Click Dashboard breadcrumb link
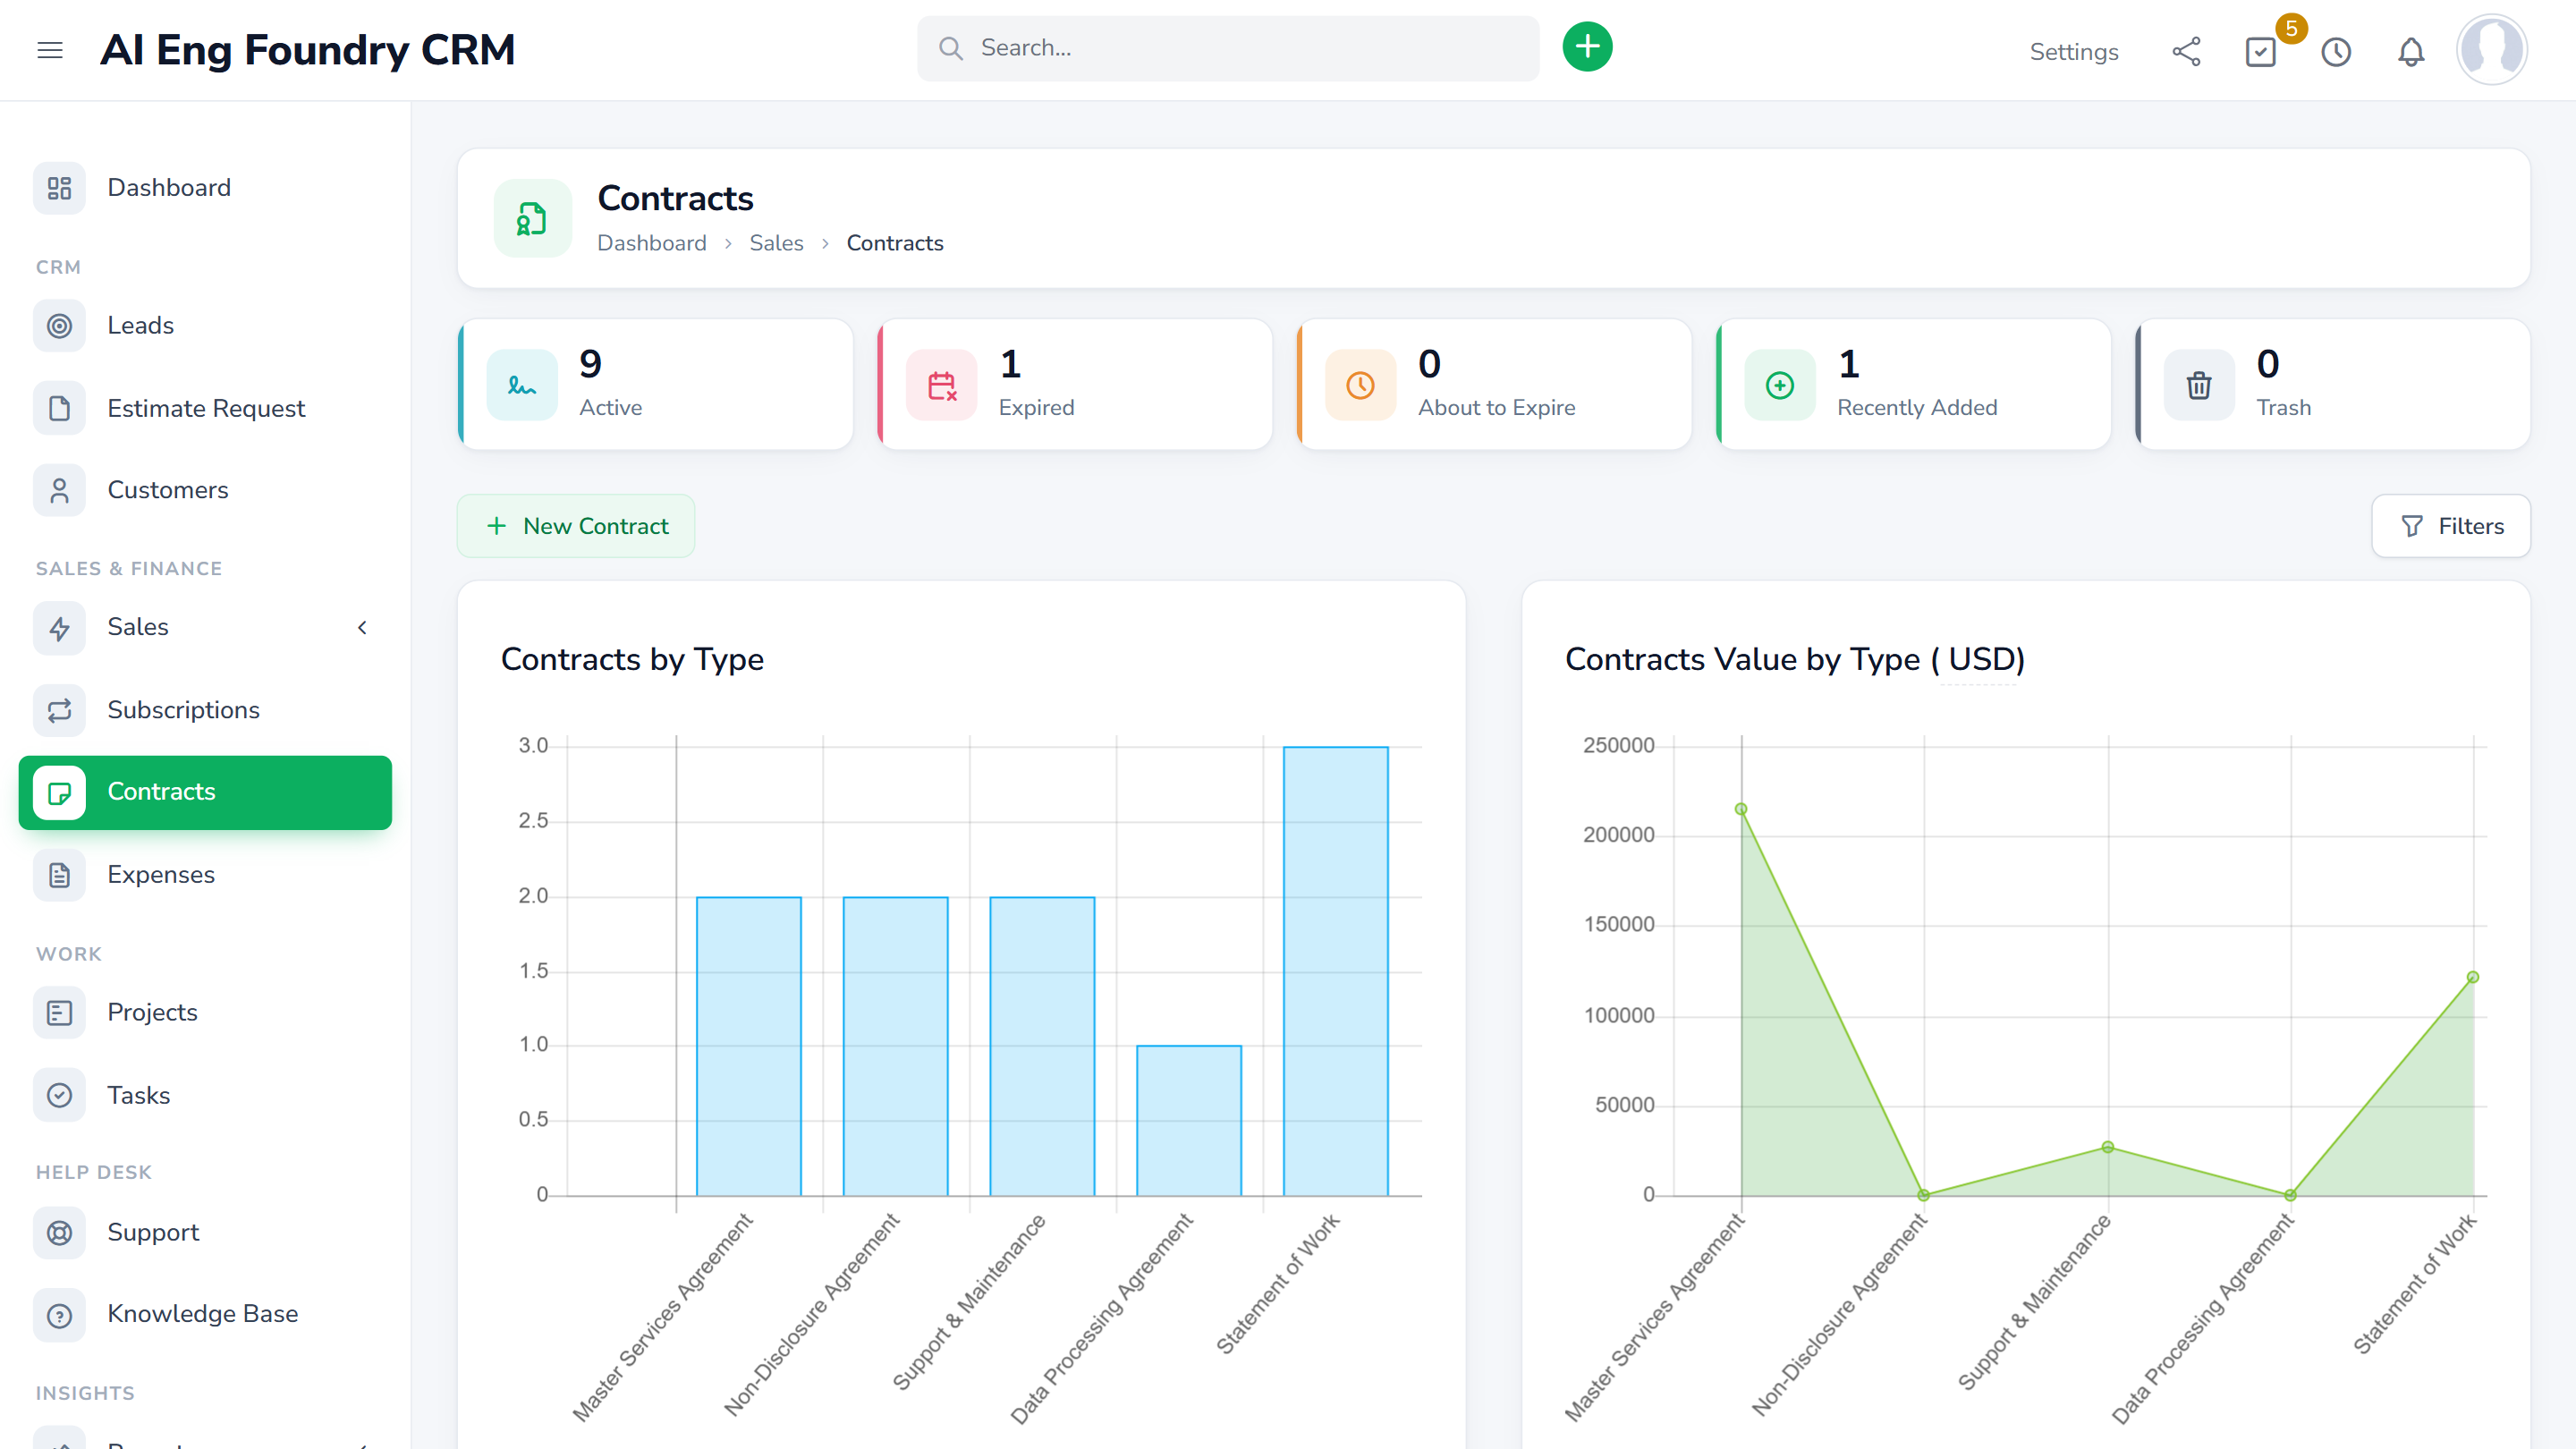Image resolution: width=2576 pixels, height=1449 pixels. click(x=651, y=243)
